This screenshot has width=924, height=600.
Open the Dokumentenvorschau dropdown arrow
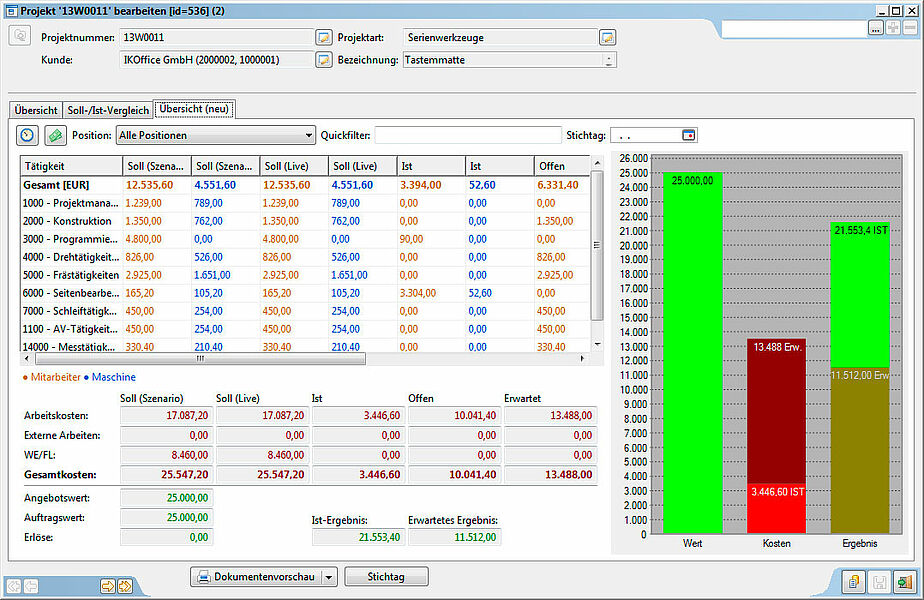[x=329, y=577]
